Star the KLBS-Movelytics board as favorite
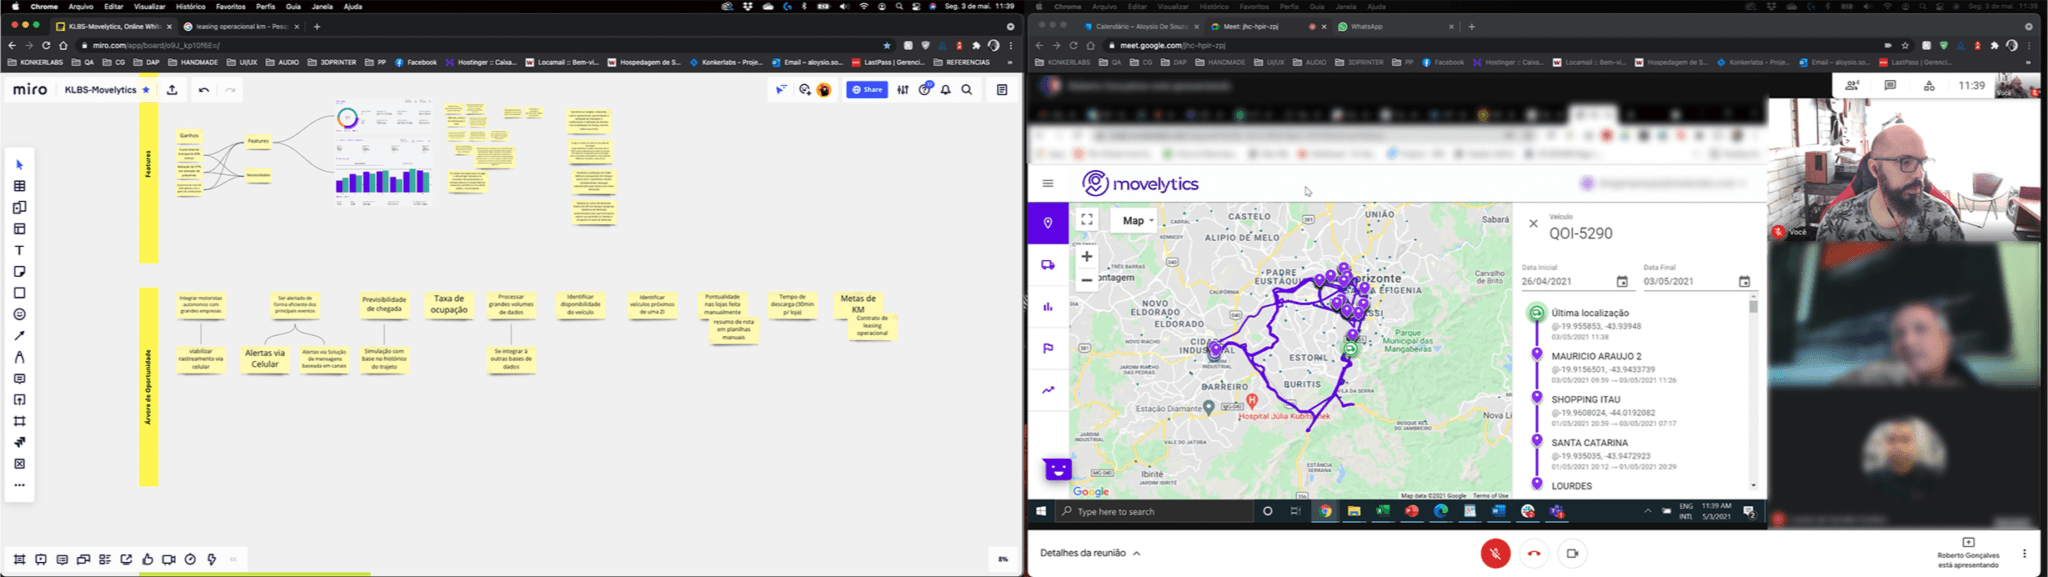Screen dimensions: 2048x577 coord(146,90)
